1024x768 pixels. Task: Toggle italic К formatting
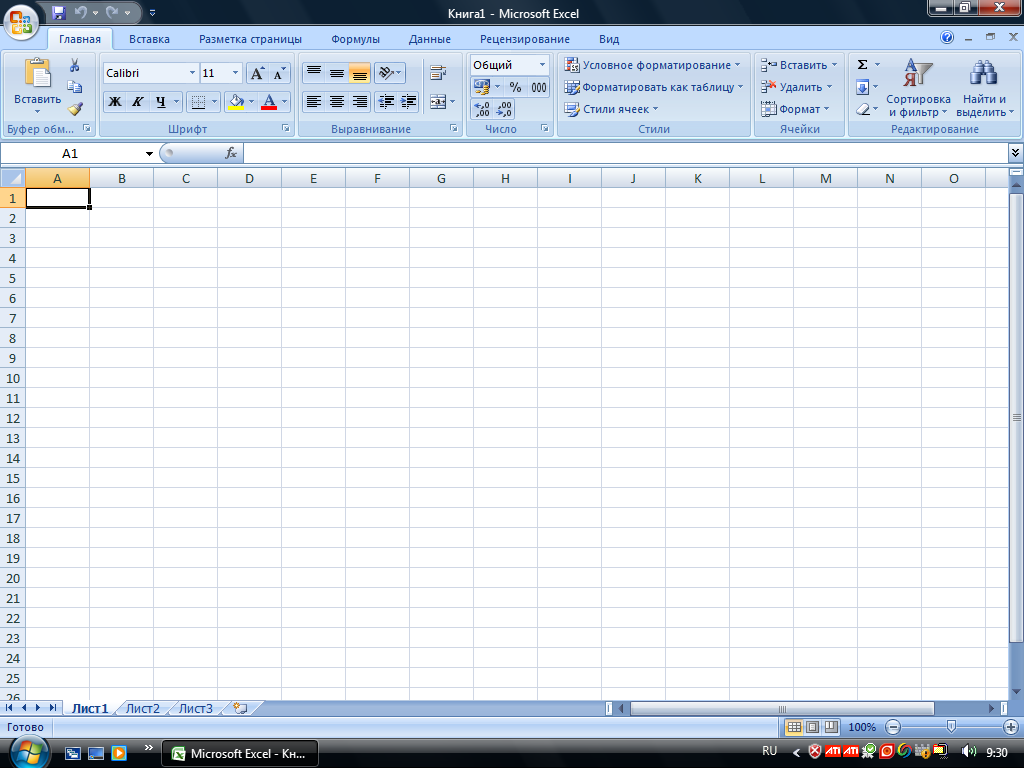[137, 101]
